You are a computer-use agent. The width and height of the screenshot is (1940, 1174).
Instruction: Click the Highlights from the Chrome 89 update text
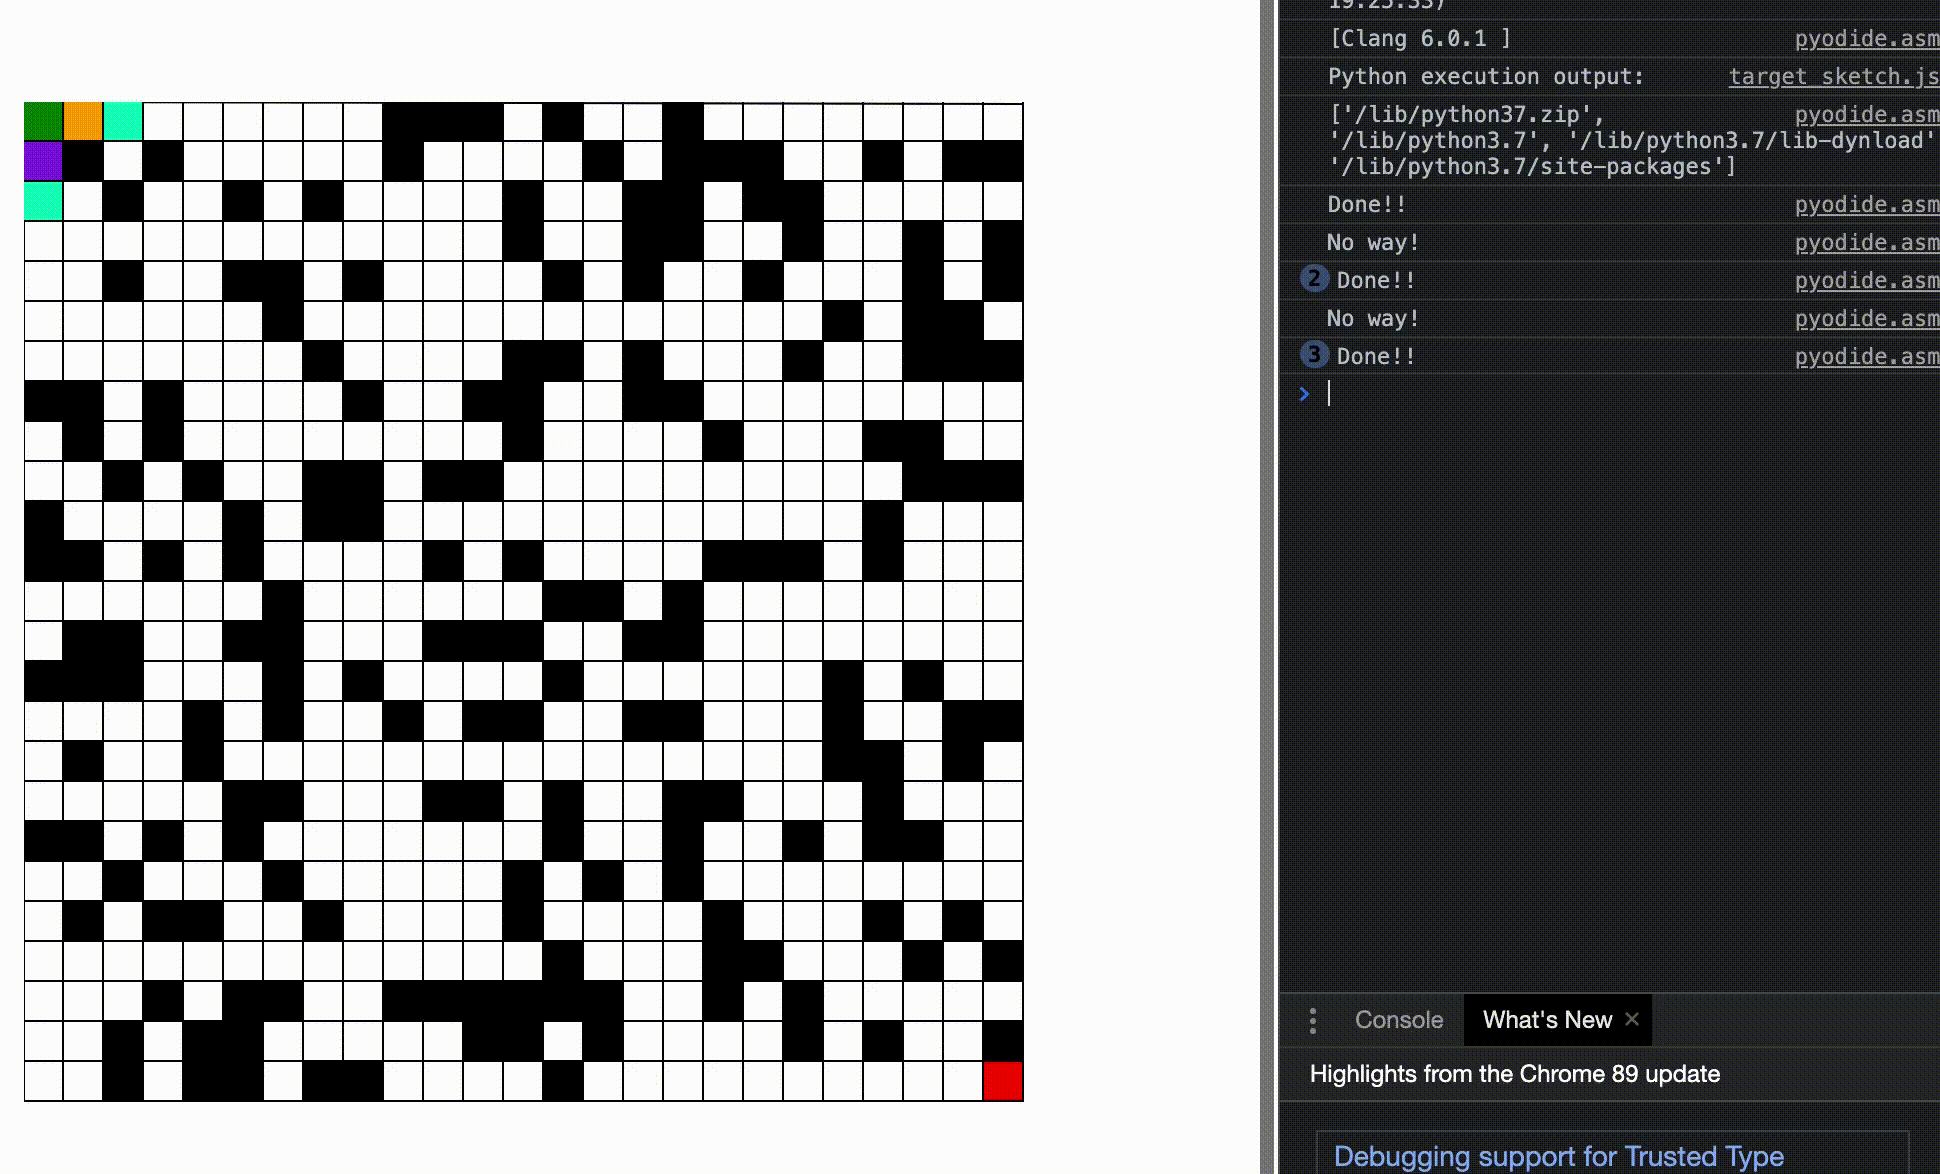pos(1514,1074)
